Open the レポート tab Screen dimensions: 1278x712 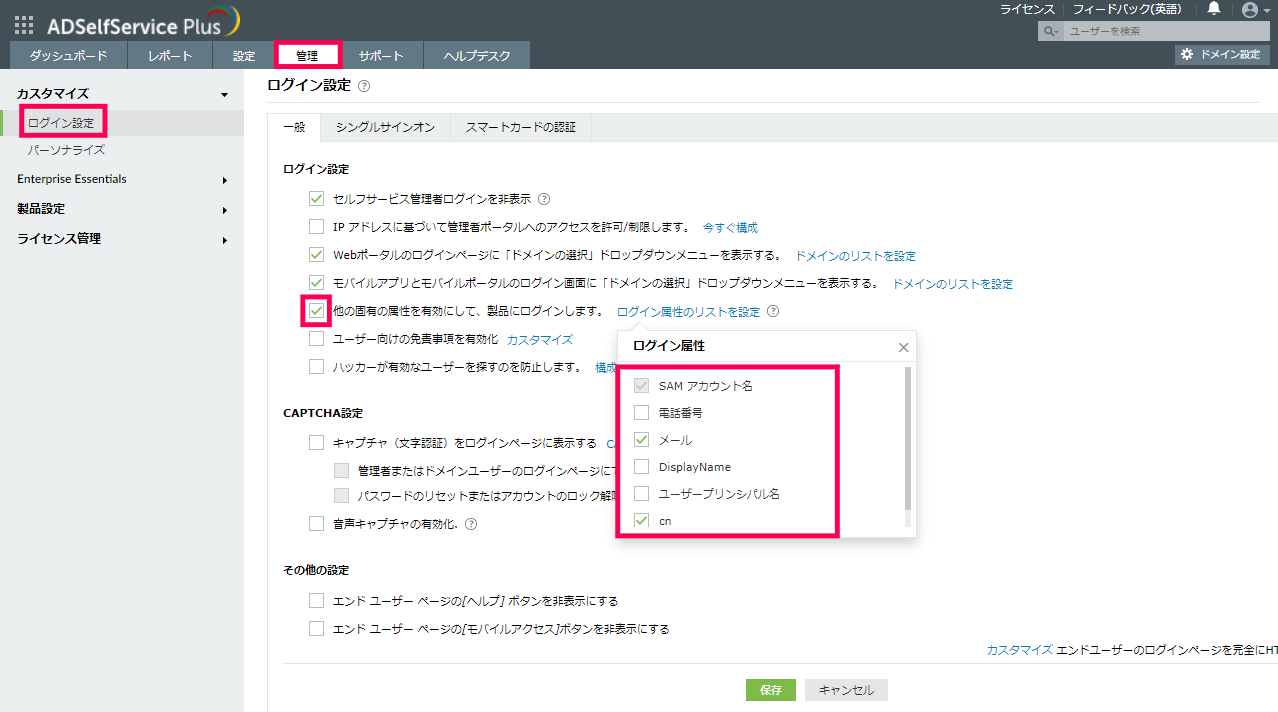click(x=170, y=56)
